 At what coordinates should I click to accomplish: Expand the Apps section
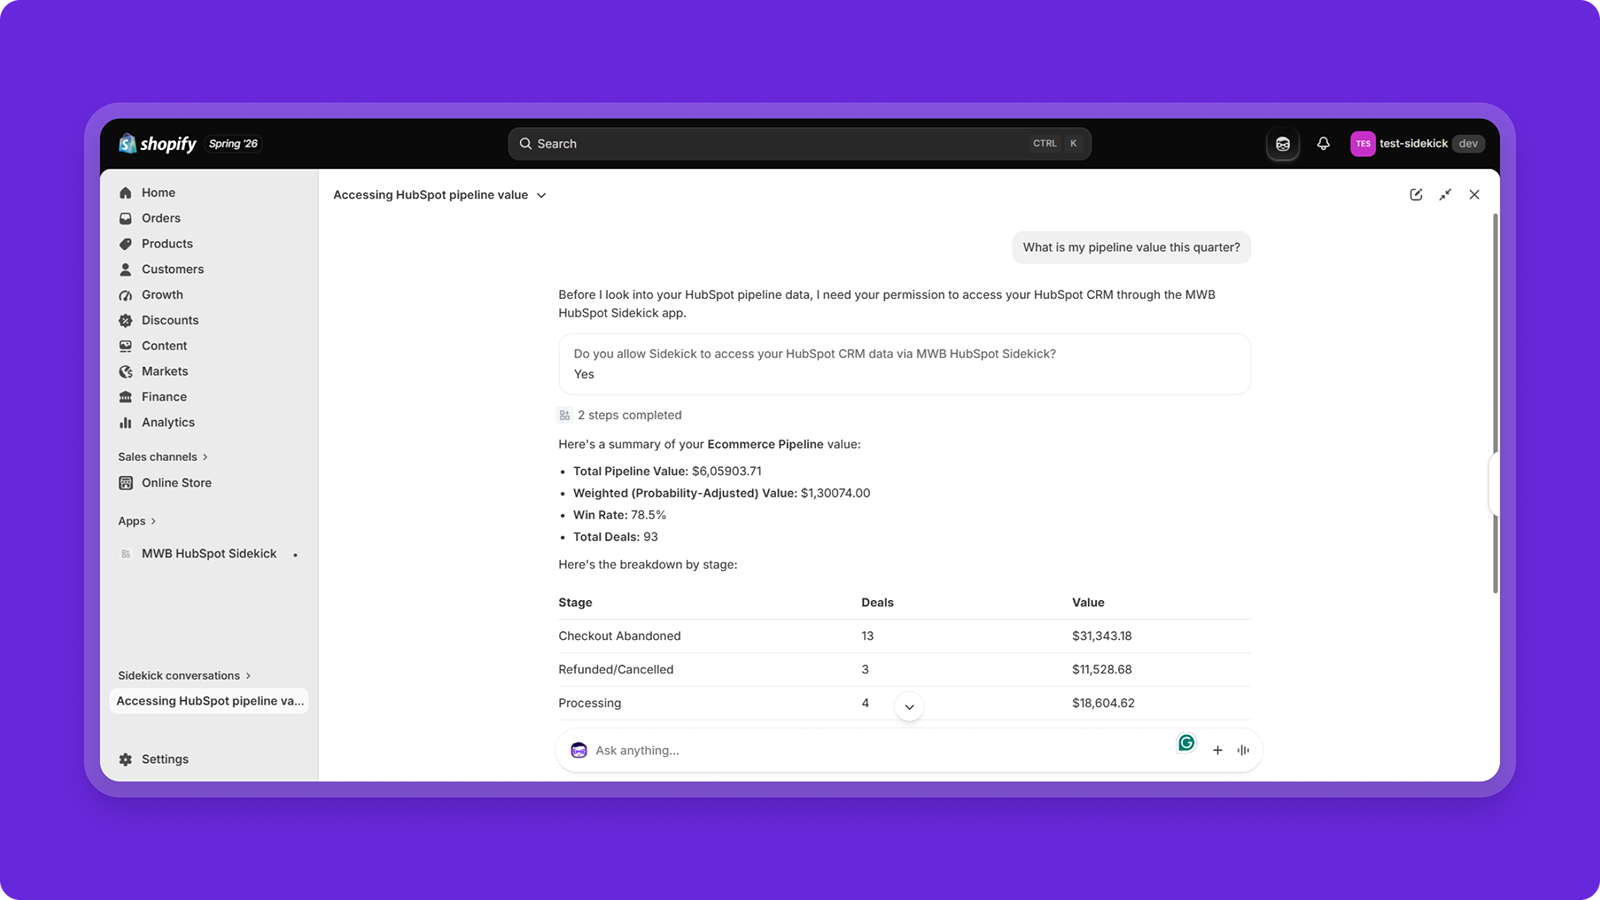(x=137, y=521)
